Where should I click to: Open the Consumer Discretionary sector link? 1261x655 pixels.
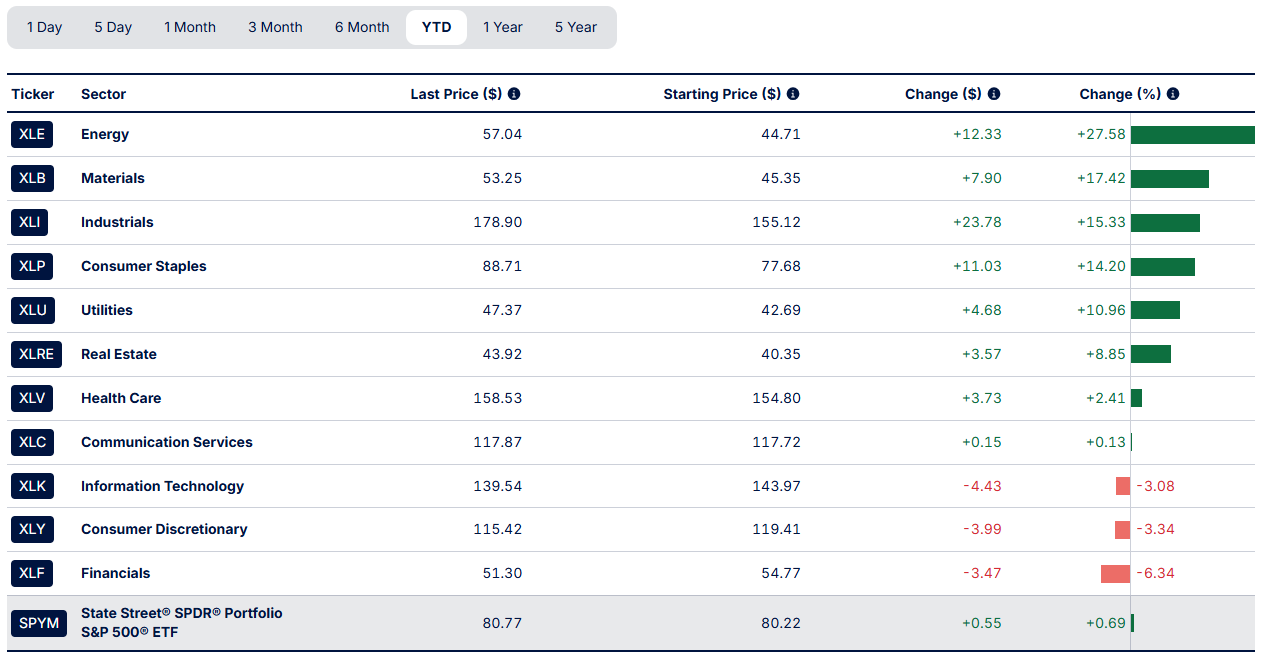tap(164, 529)
